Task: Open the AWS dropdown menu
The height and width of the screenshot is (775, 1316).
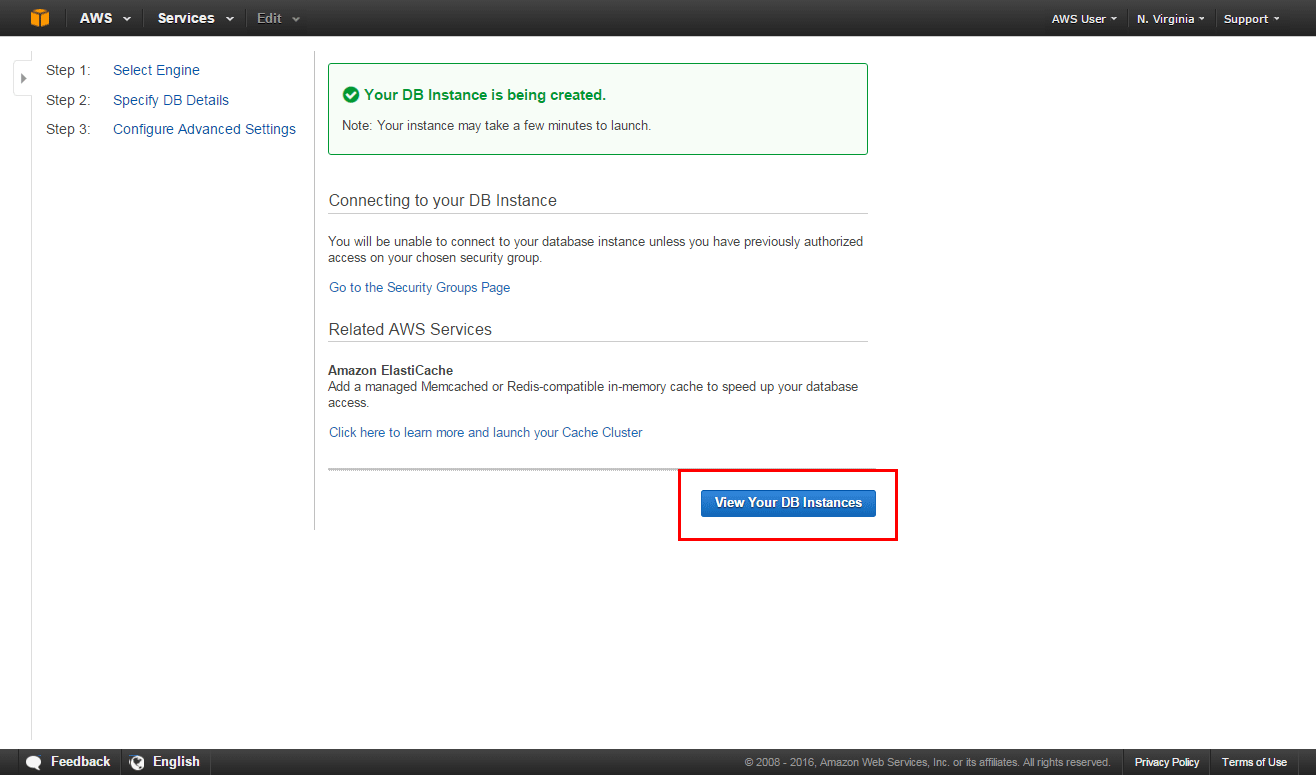Action: pyautogui.click(x=105, y=18)
